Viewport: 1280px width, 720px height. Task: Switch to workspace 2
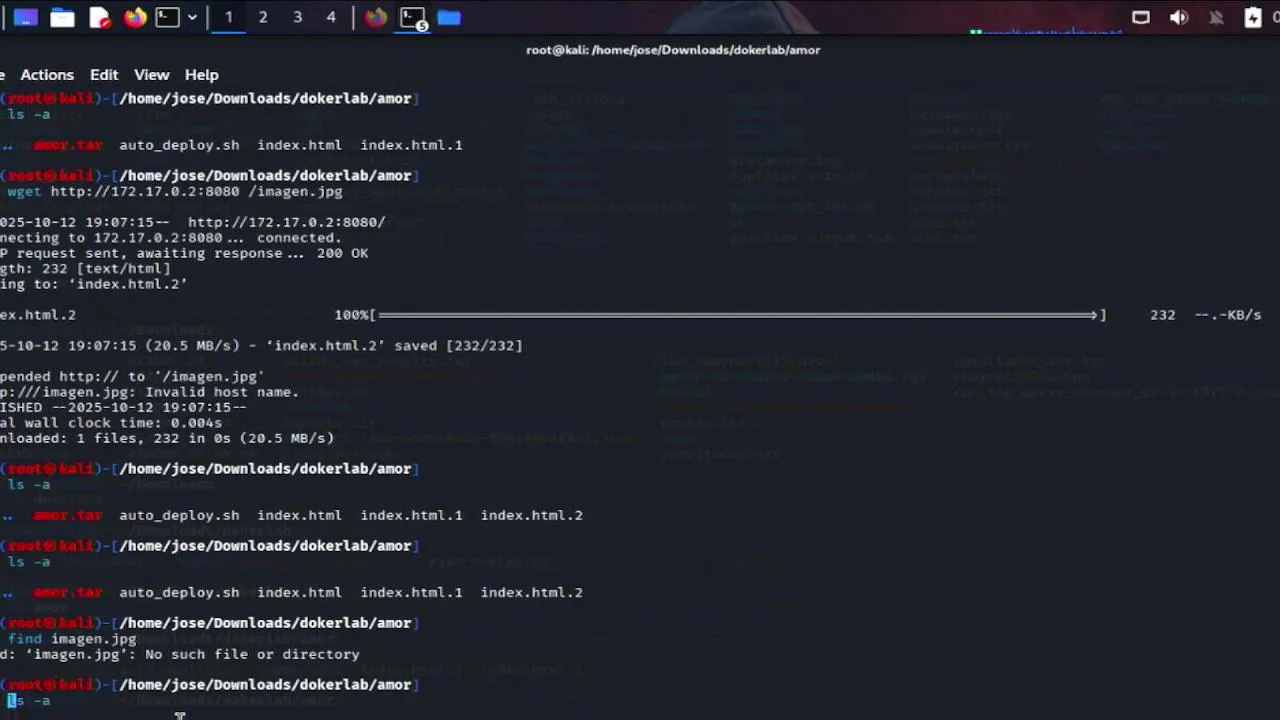(263, 17)
